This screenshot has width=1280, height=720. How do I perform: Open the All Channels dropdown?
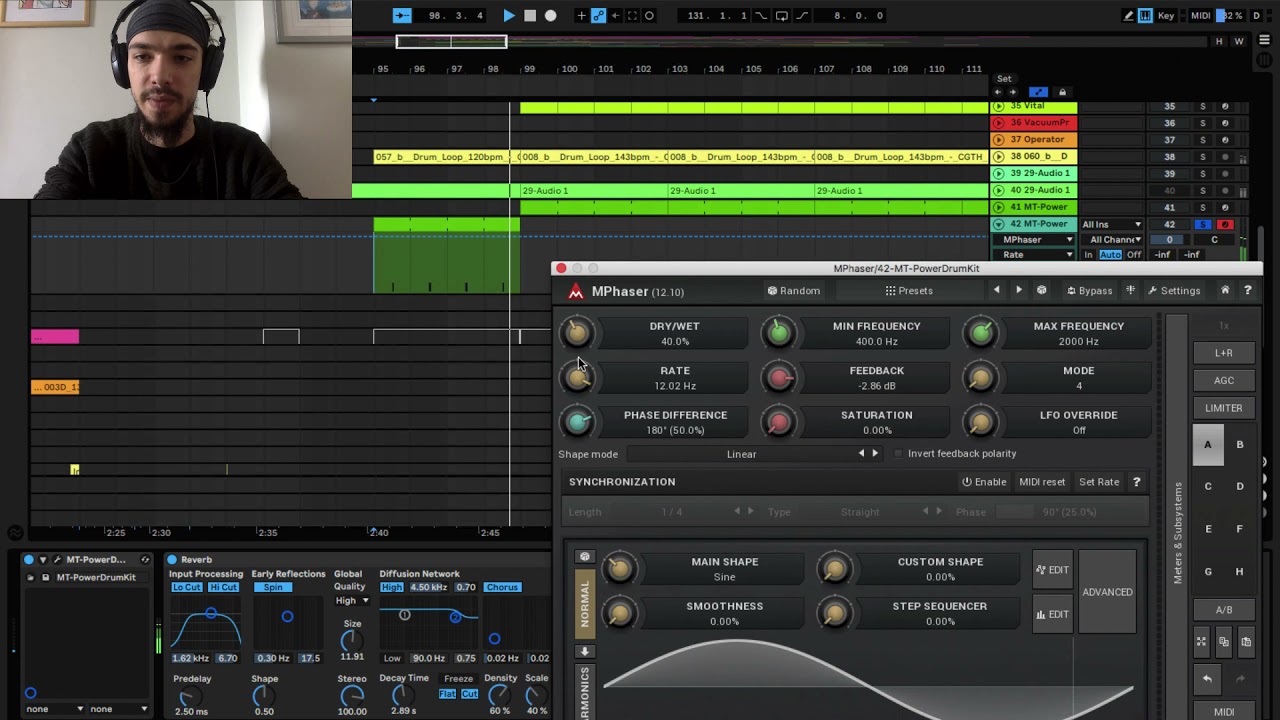point(1115,240)
